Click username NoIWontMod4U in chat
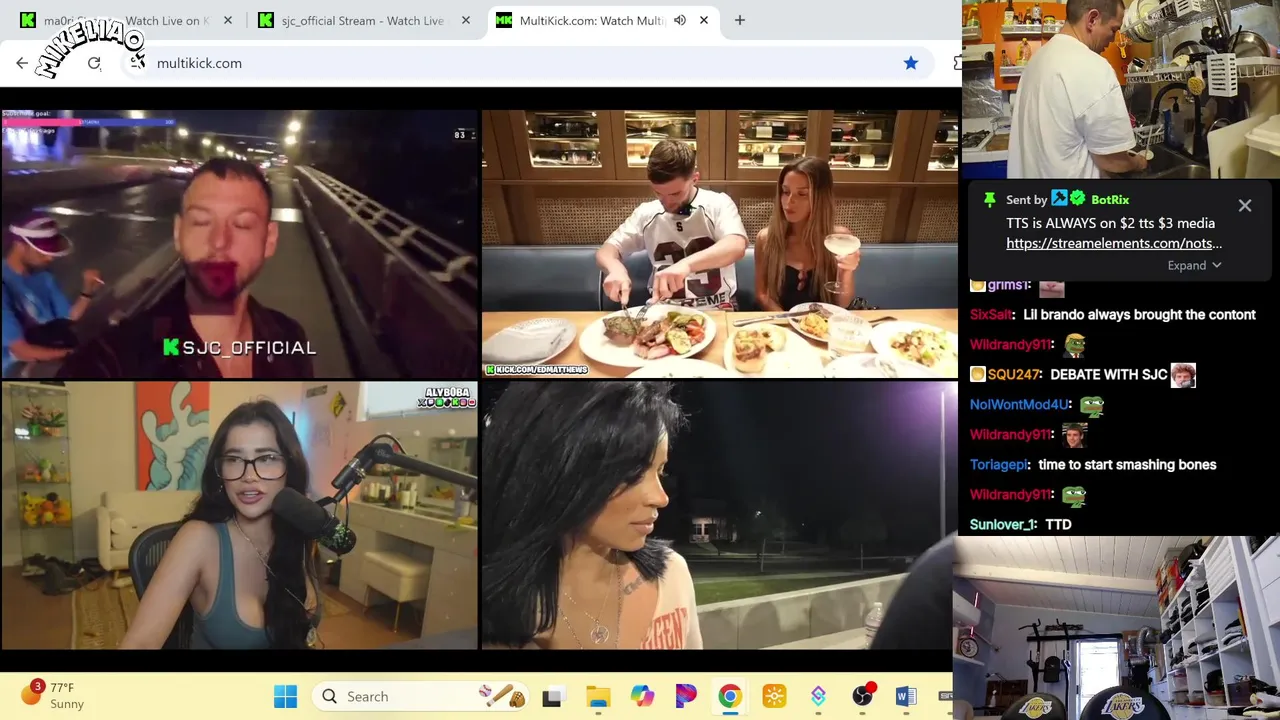The height and width of the screenshot is (720, 1280). coord(1020,404)
